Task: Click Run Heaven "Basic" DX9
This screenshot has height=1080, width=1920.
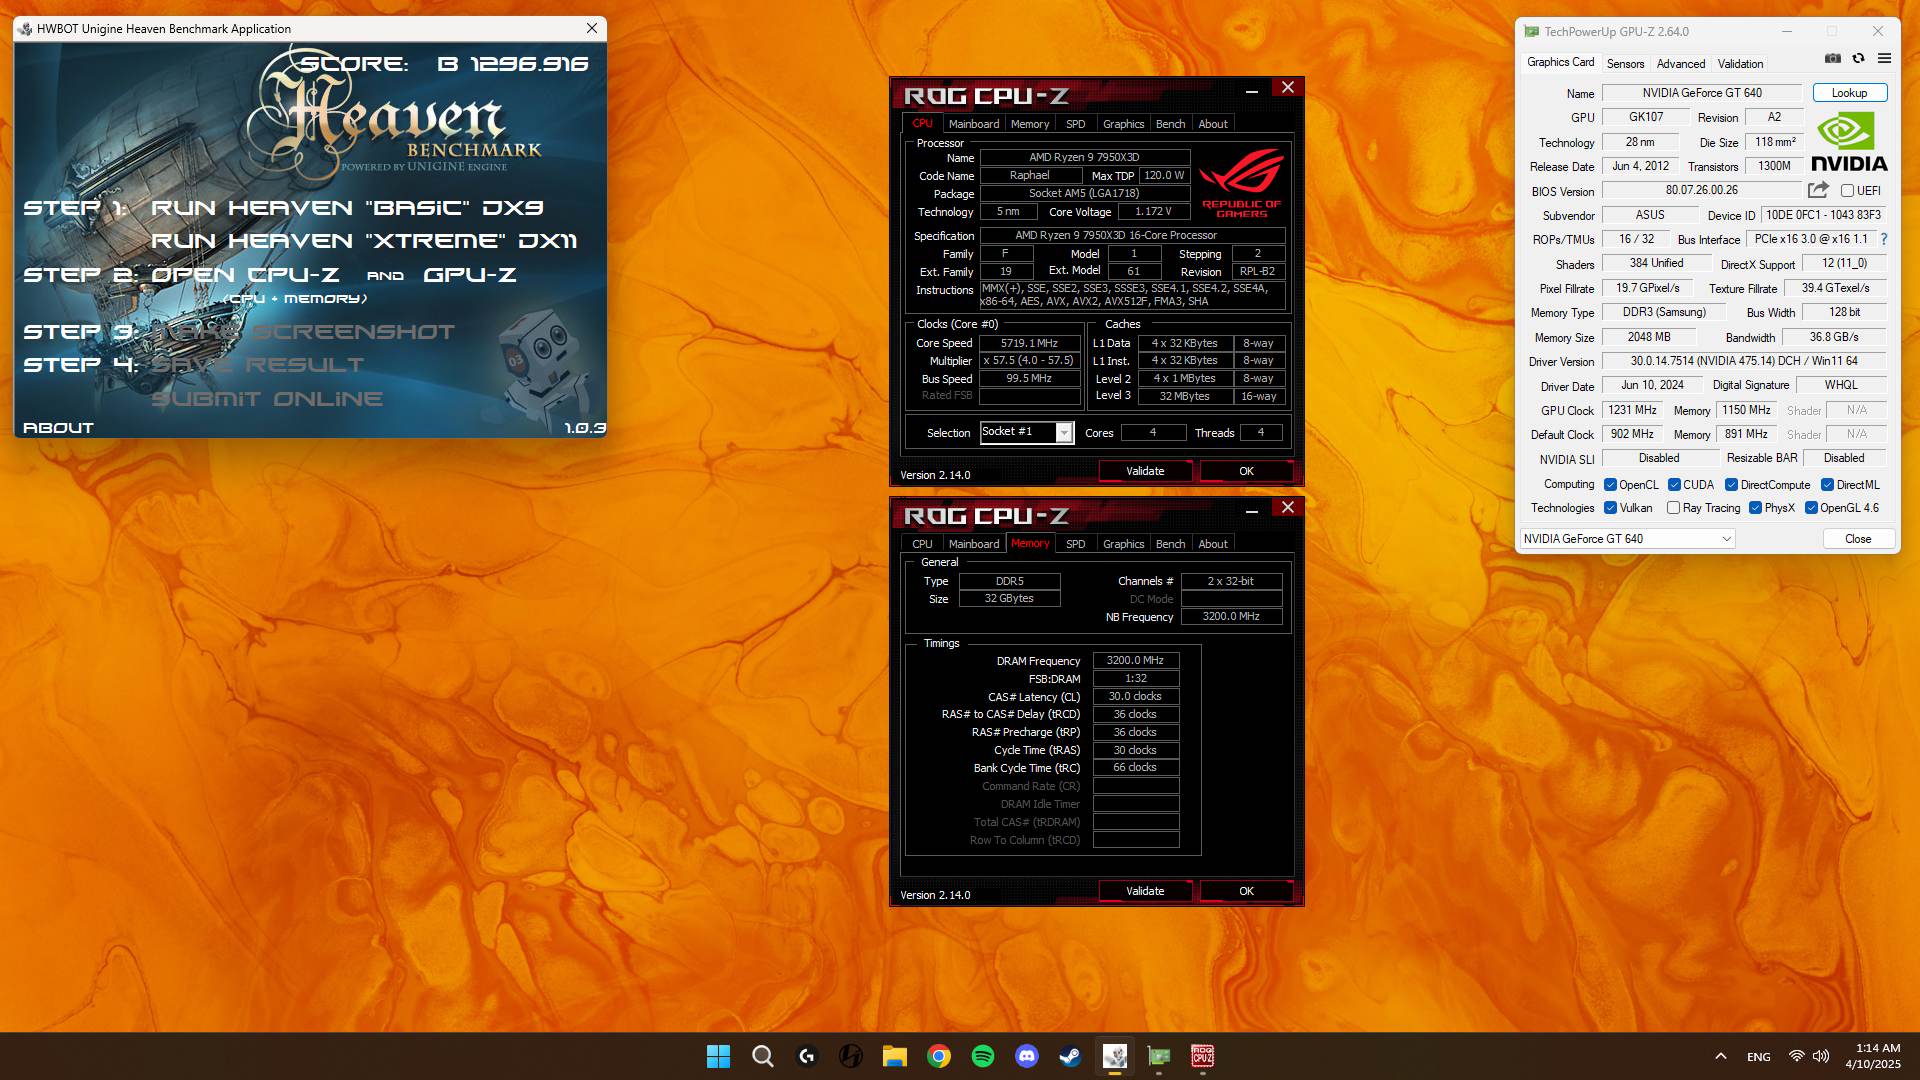Action: click(x=347, y=208)
